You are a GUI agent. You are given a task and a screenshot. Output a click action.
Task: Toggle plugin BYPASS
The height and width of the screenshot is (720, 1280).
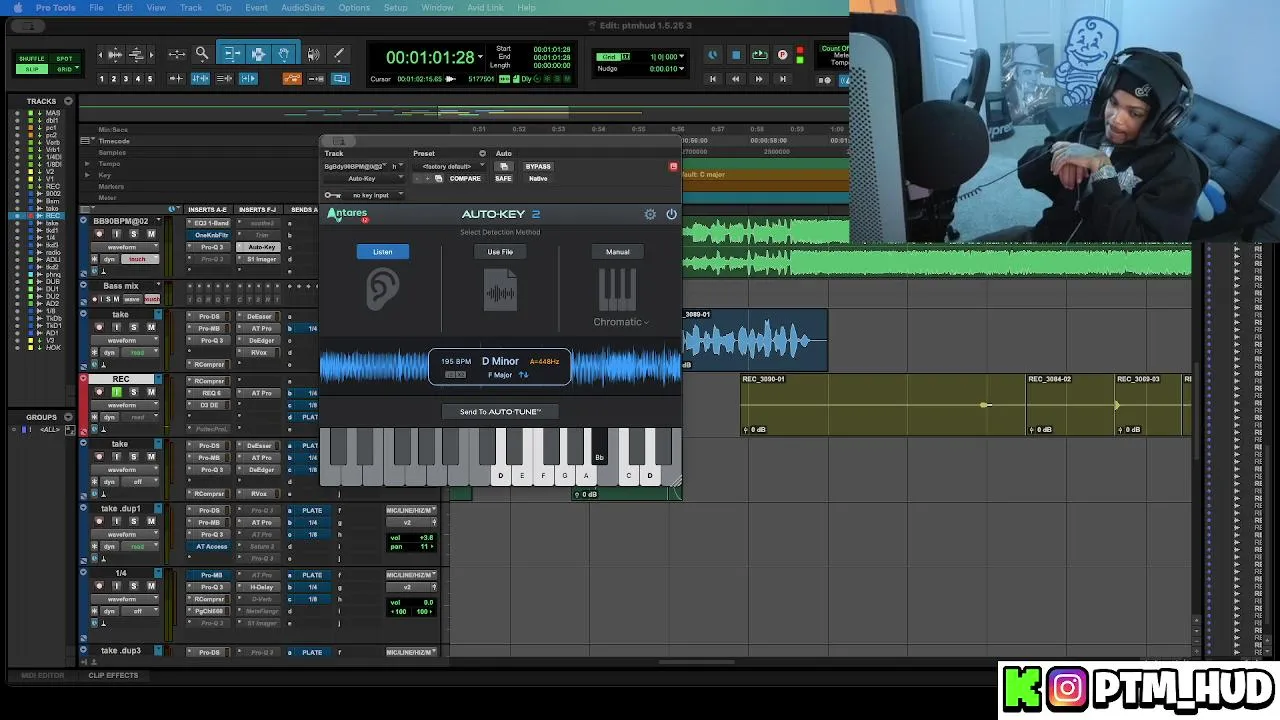click(538, 167)
